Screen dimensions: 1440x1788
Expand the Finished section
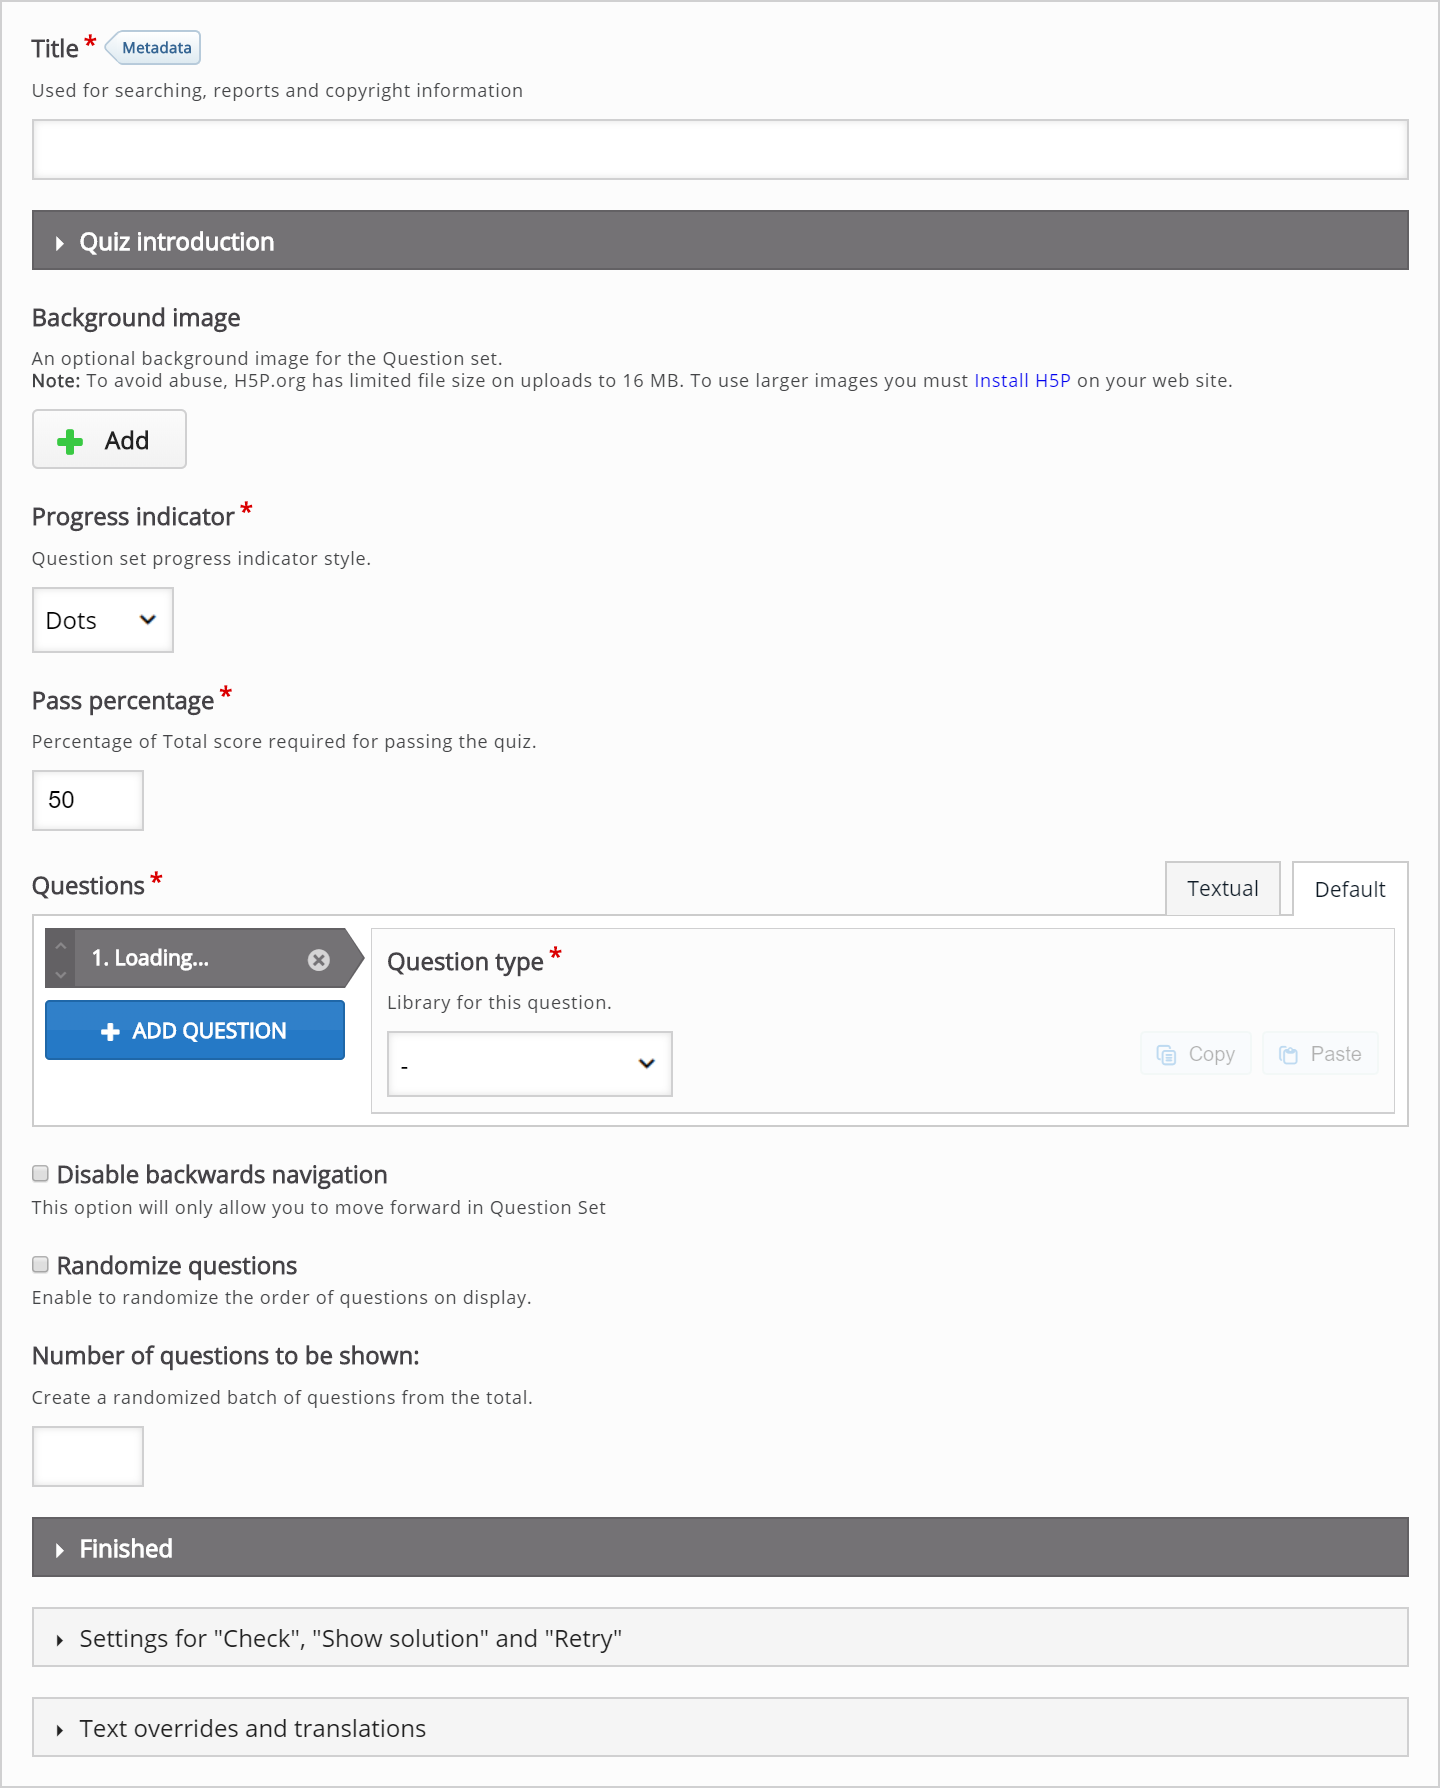[x=720, y=1548]
